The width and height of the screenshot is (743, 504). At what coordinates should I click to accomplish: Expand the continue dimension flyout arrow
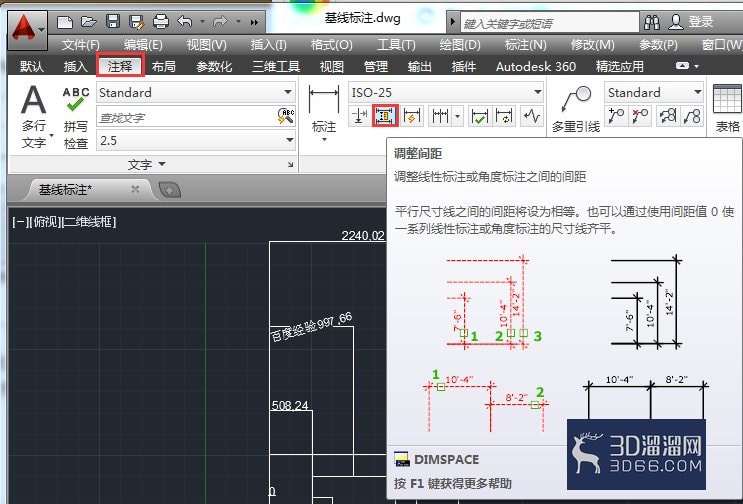click(457, 116)
